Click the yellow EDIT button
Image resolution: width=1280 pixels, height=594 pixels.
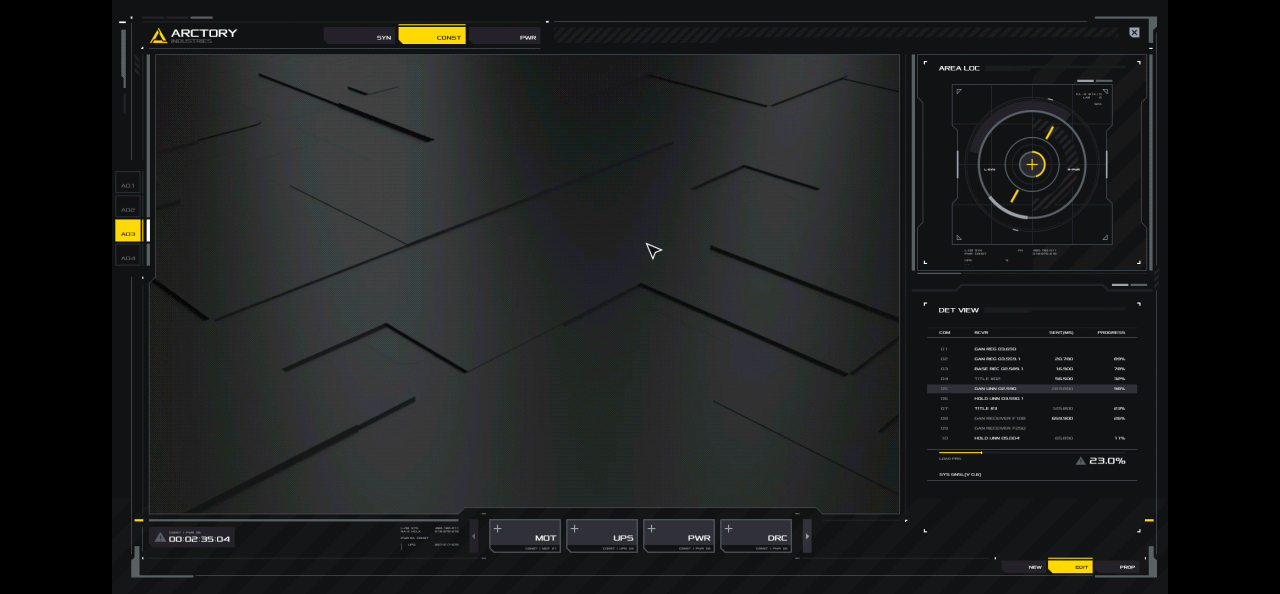(x=1070, y=566)
